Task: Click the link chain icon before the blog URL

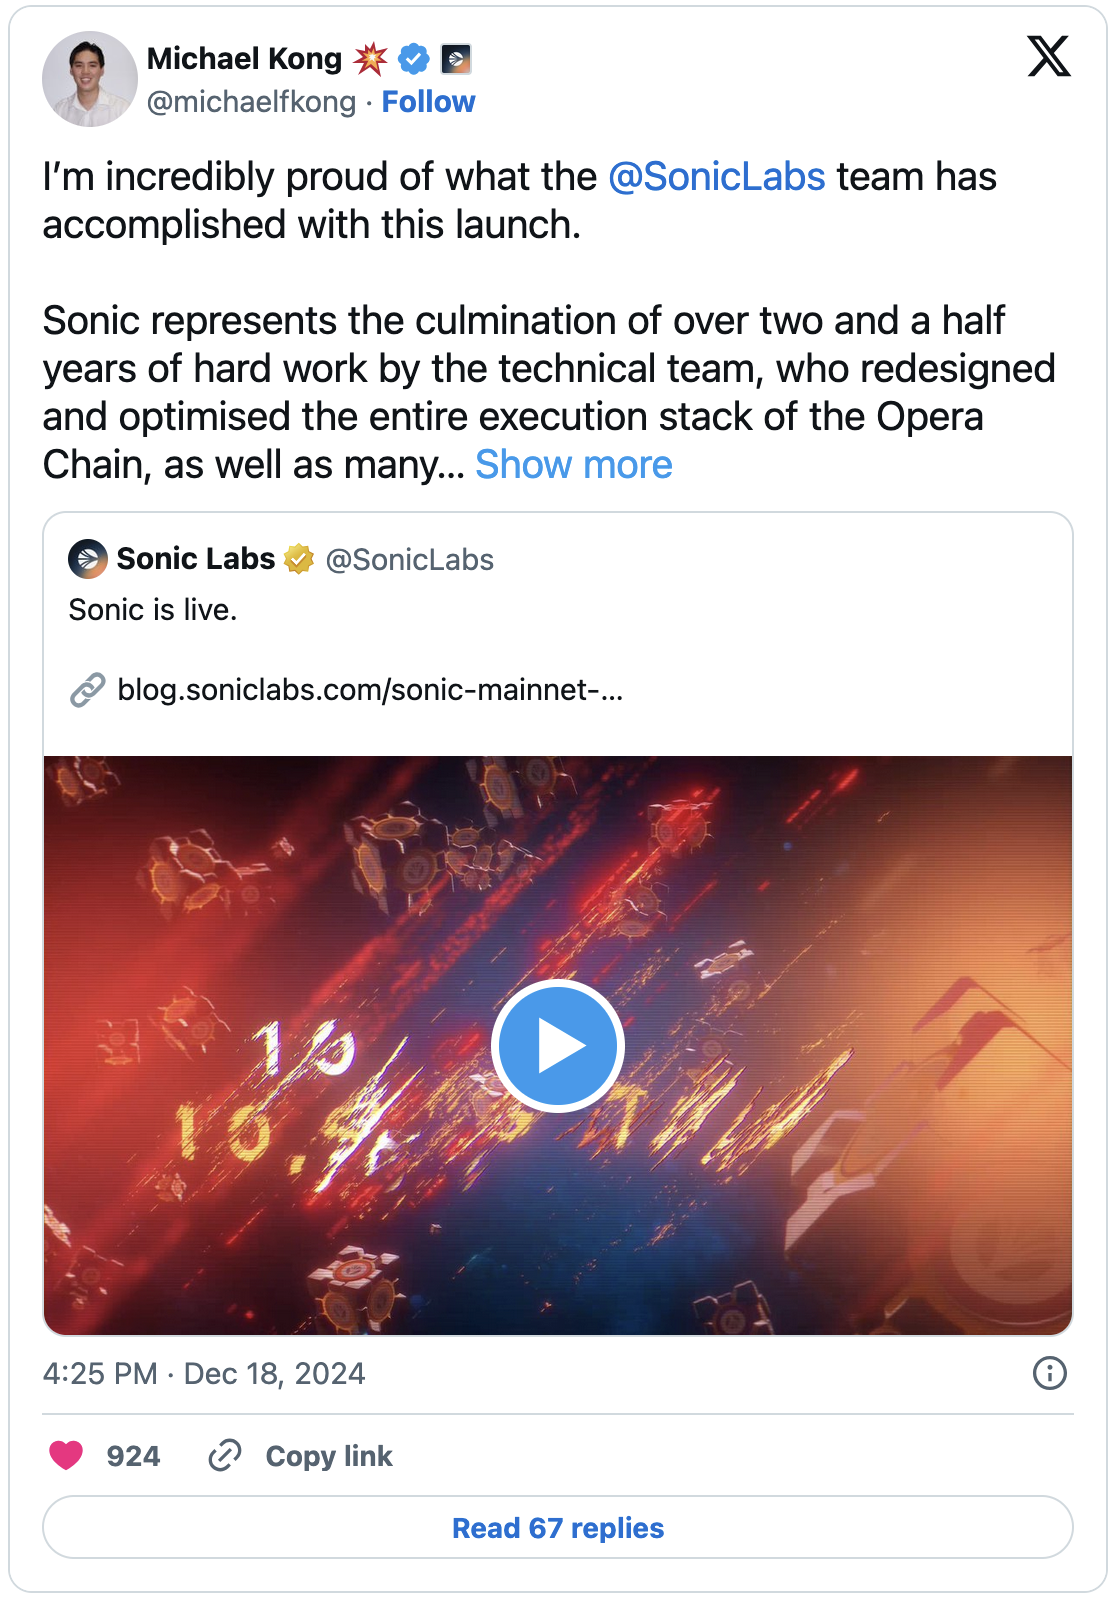Action: pyautogui.click(x=85, y=690)
